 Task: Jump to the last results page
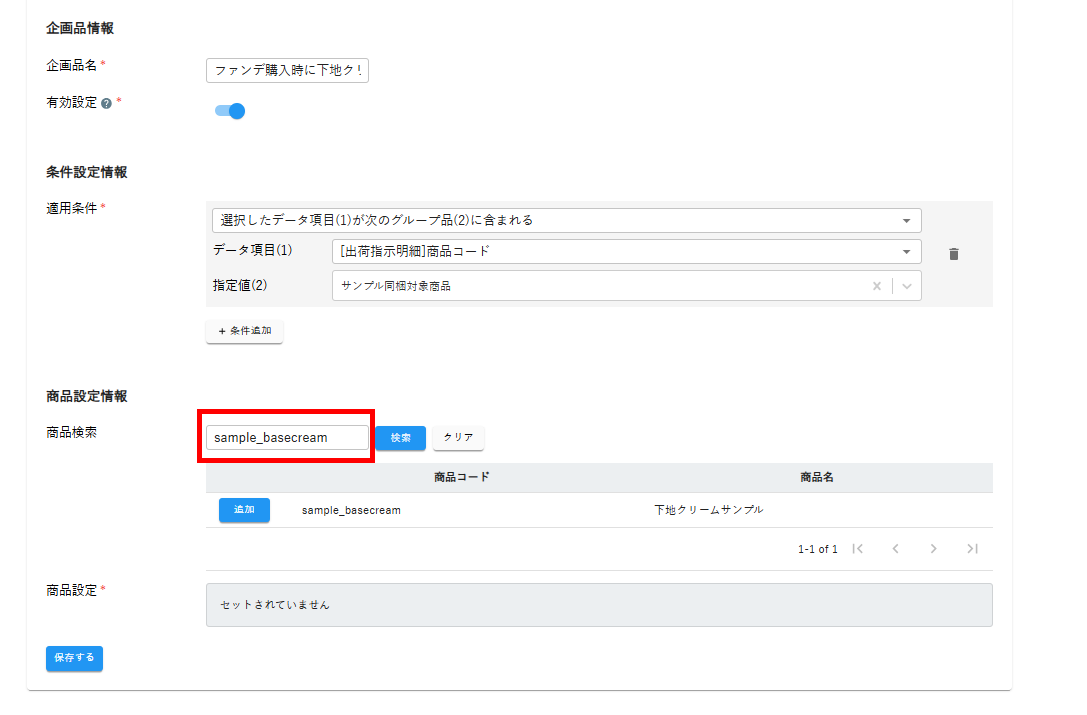[971, 549]
